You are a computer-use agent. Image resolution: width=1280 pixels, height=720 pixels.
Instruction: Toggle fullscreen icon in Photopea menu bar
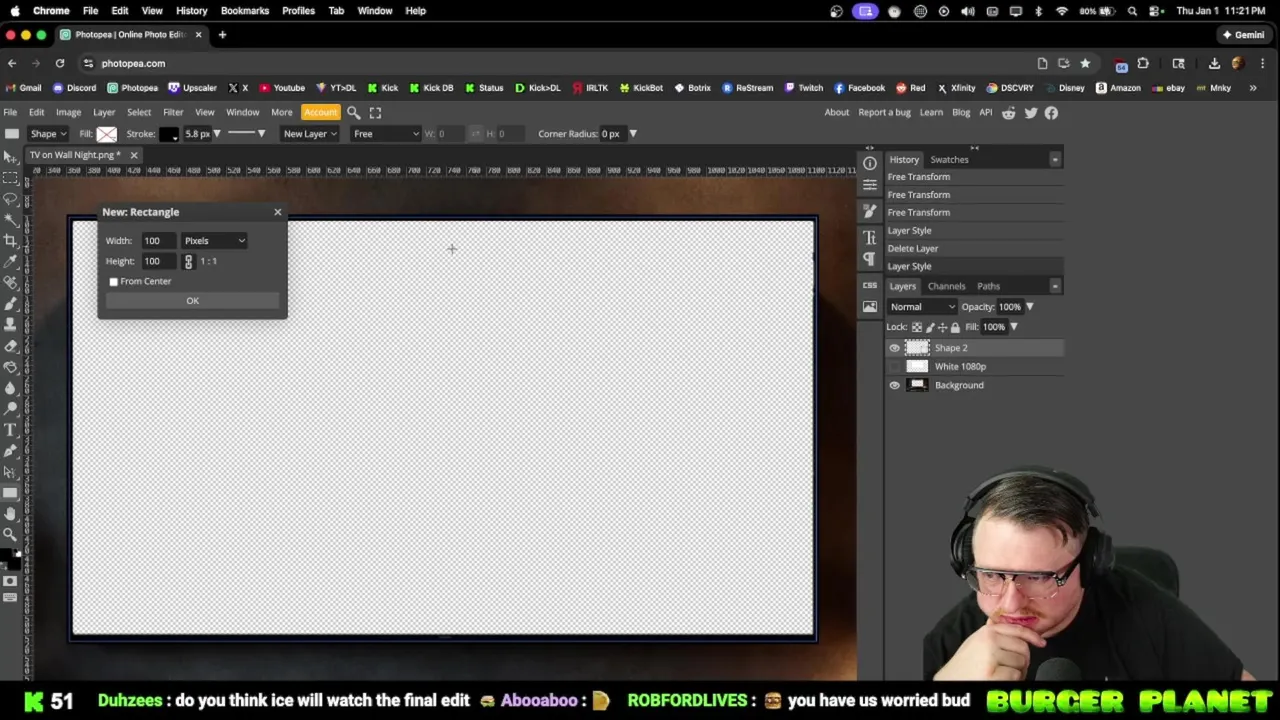point(376,113)
